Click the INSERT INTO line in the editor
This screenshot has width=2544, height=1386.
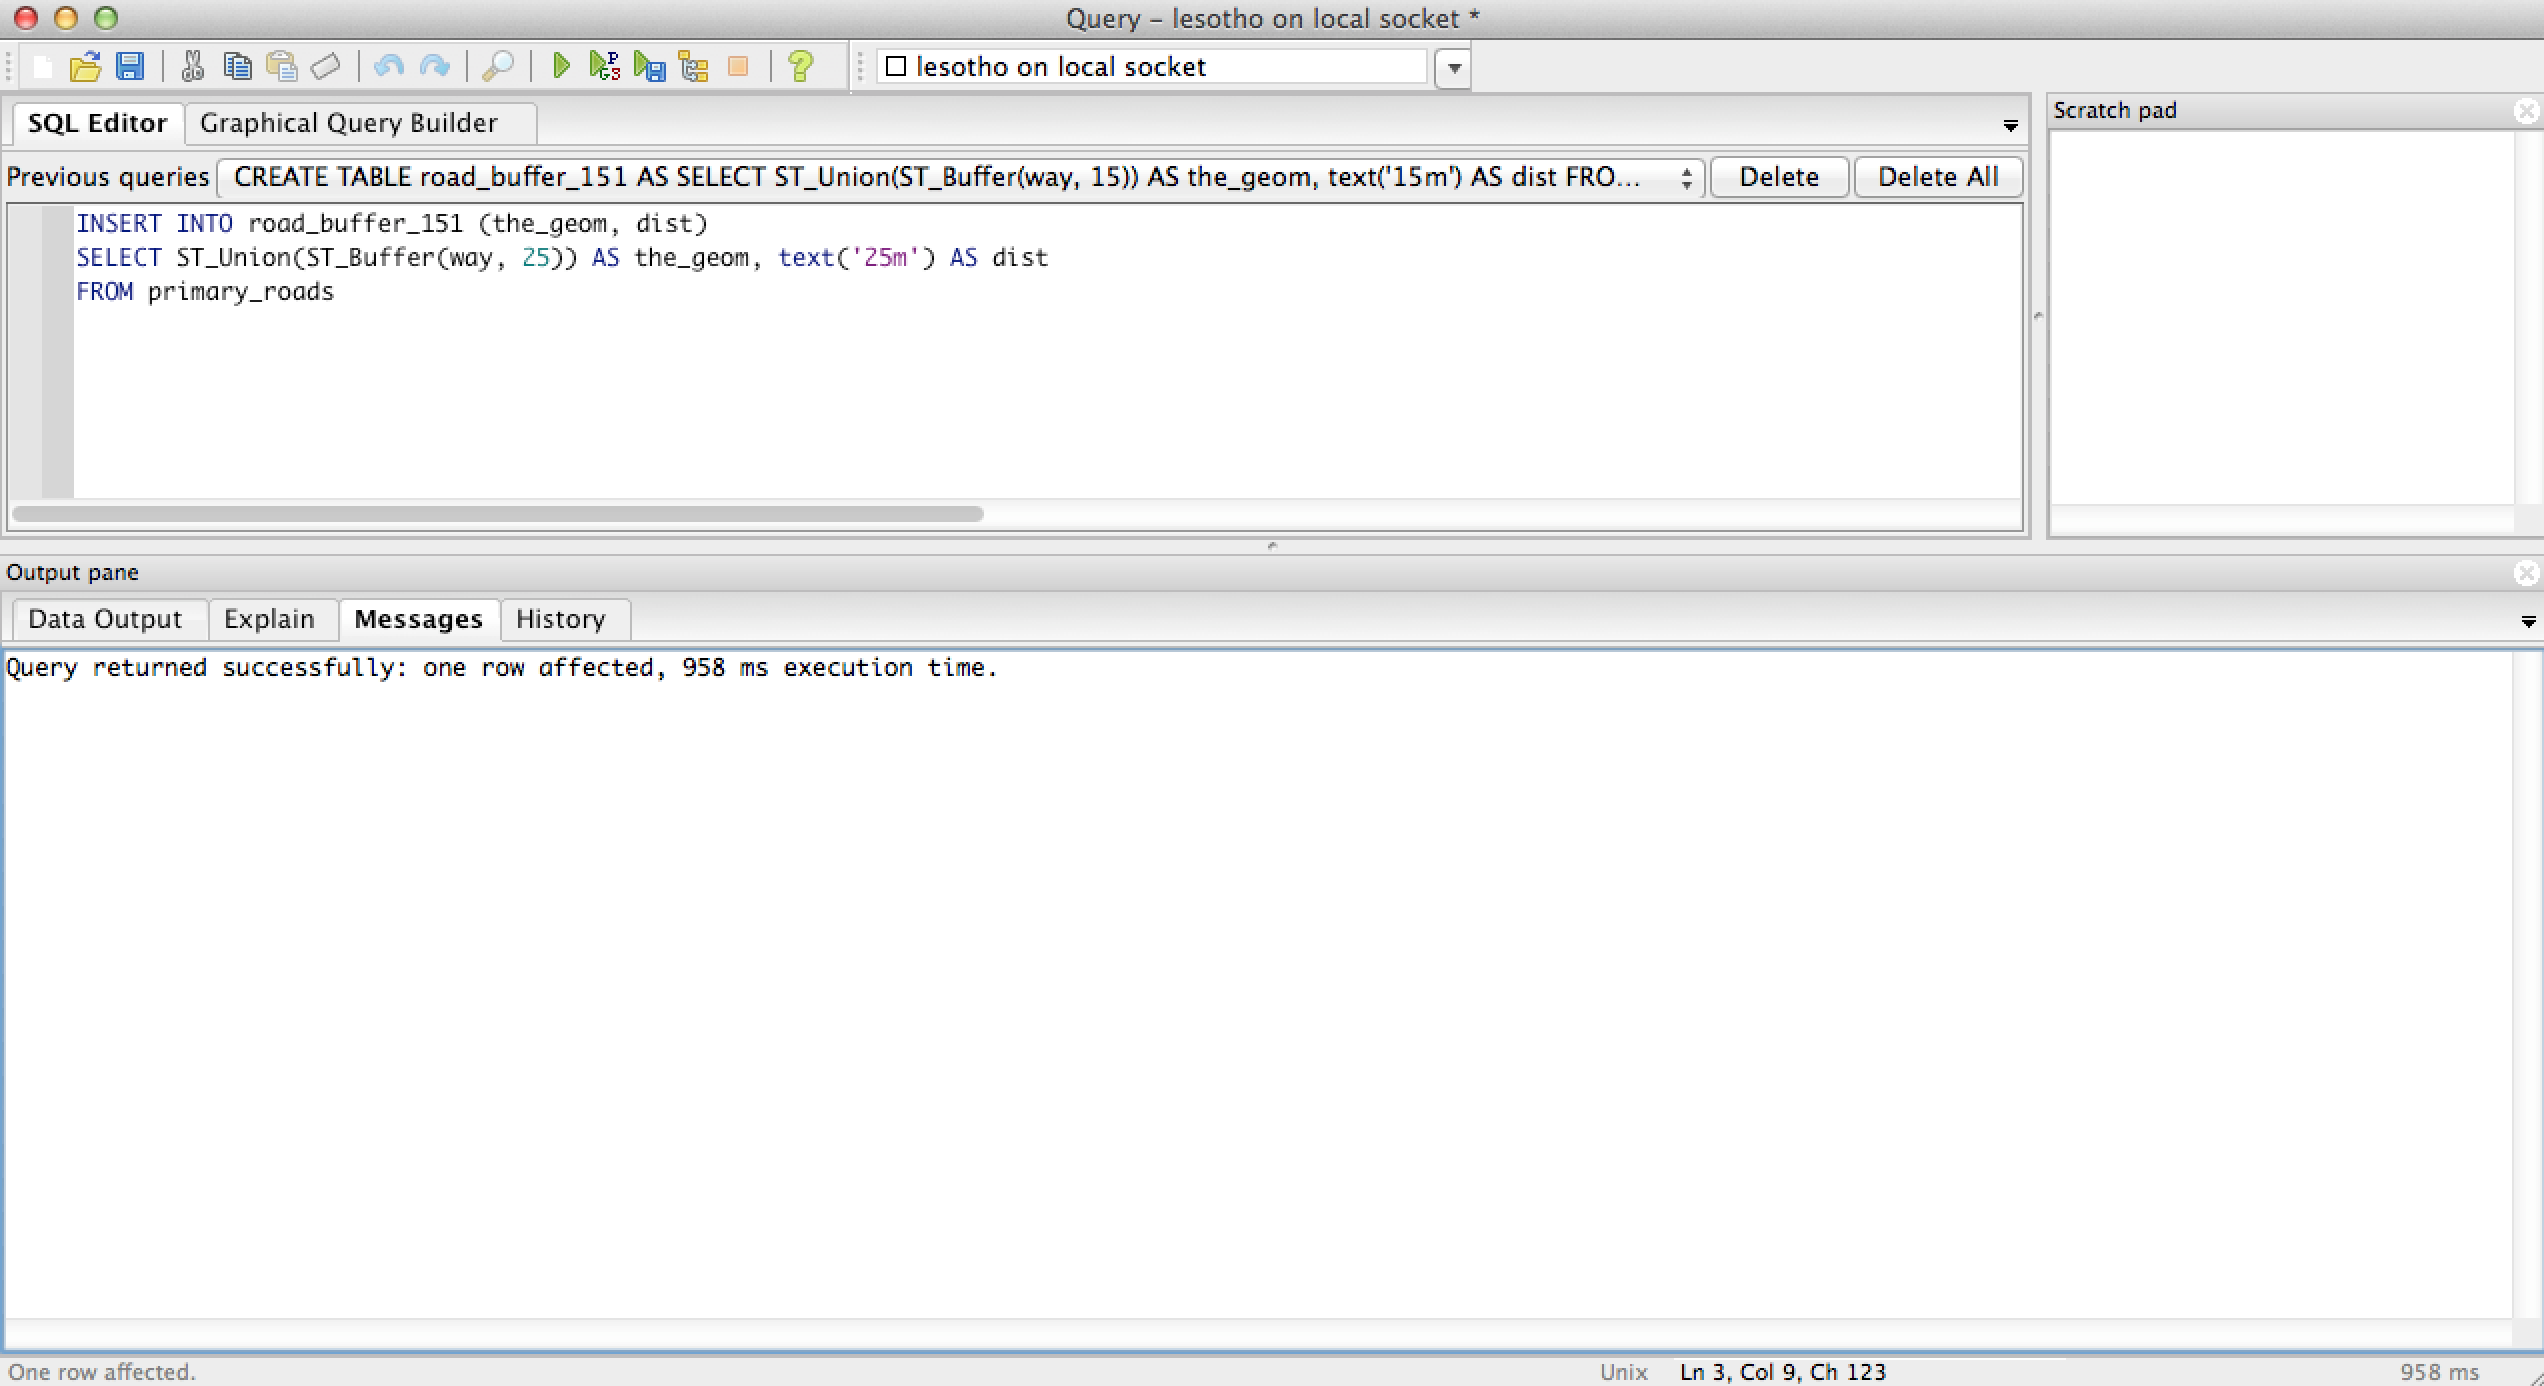392,224
